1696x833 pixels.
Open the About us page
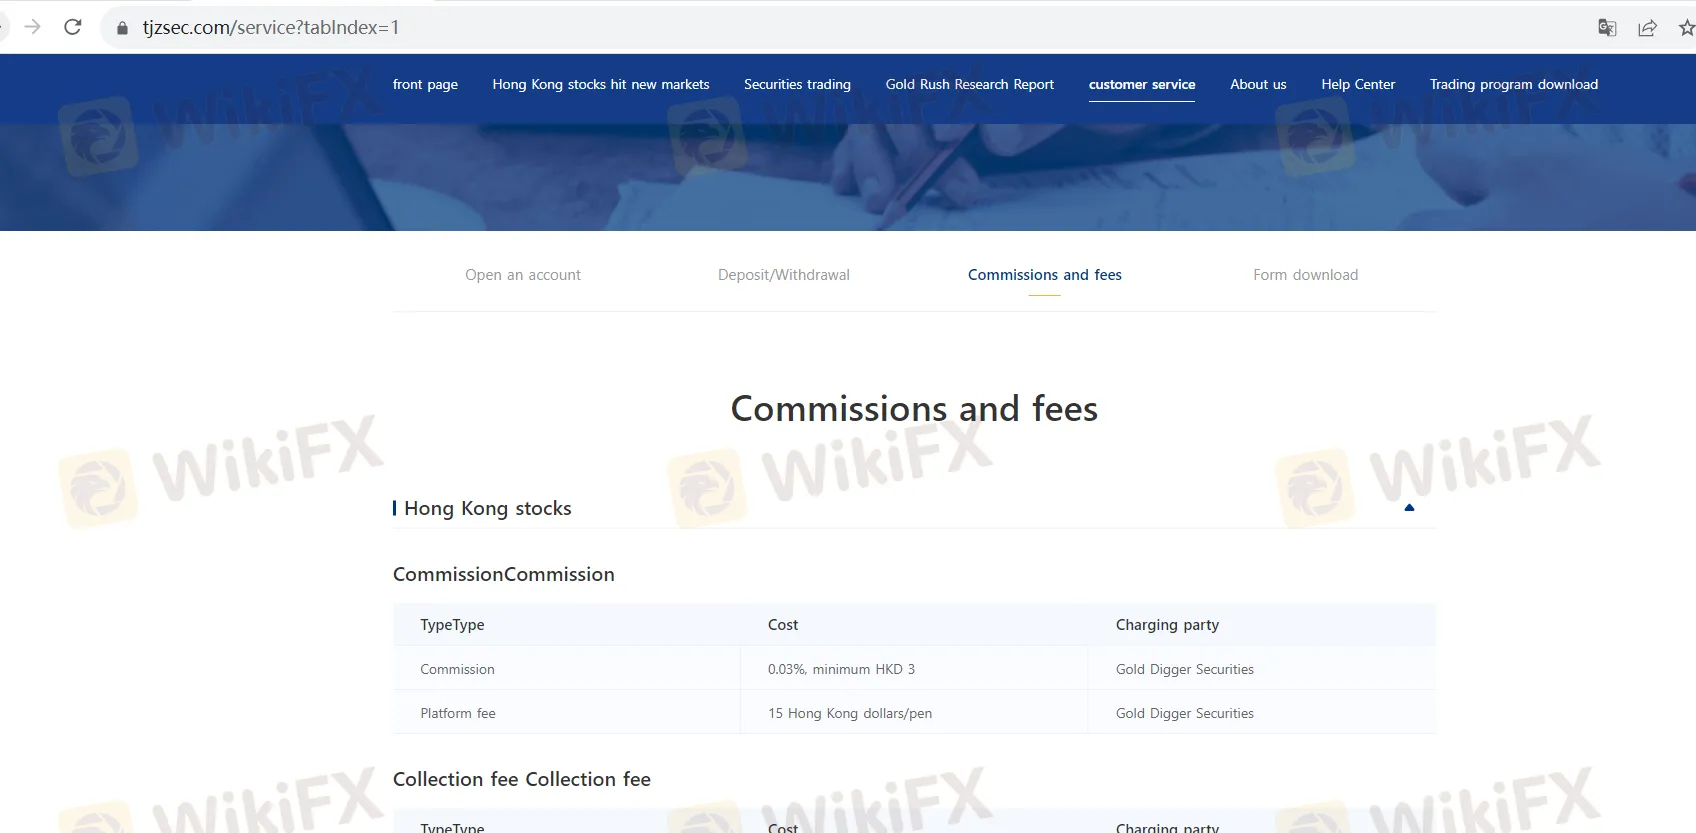(x=1258, y=85)
